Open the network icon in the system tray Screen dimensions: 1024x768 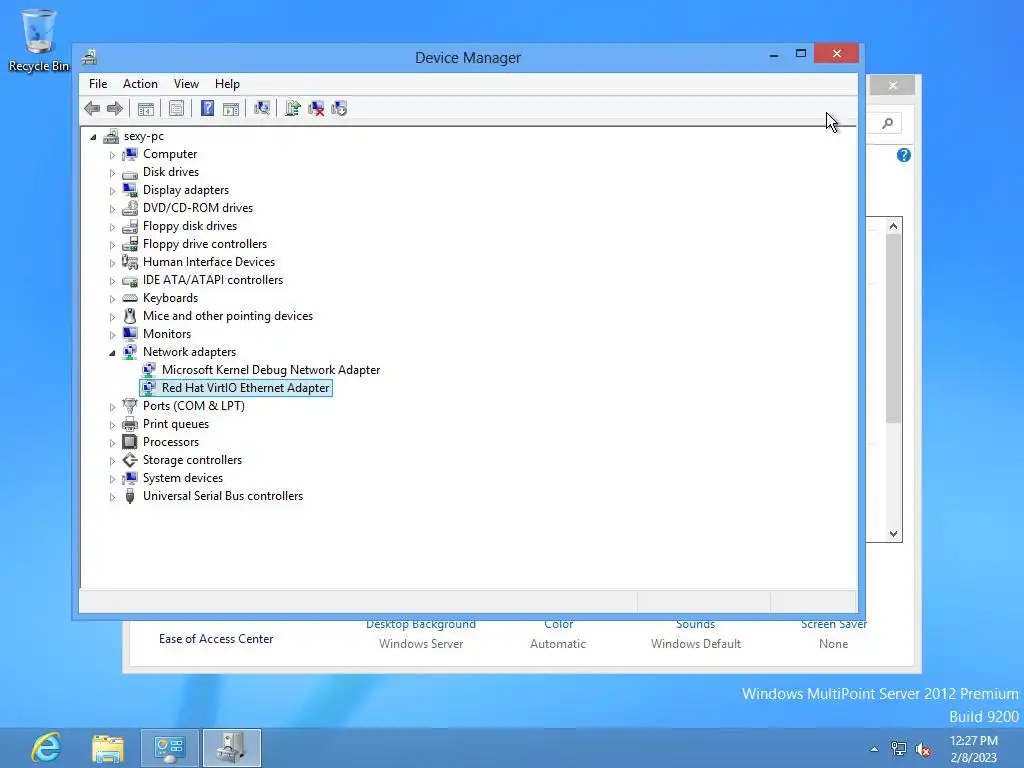pyautogui.click(x=899, y=749)
